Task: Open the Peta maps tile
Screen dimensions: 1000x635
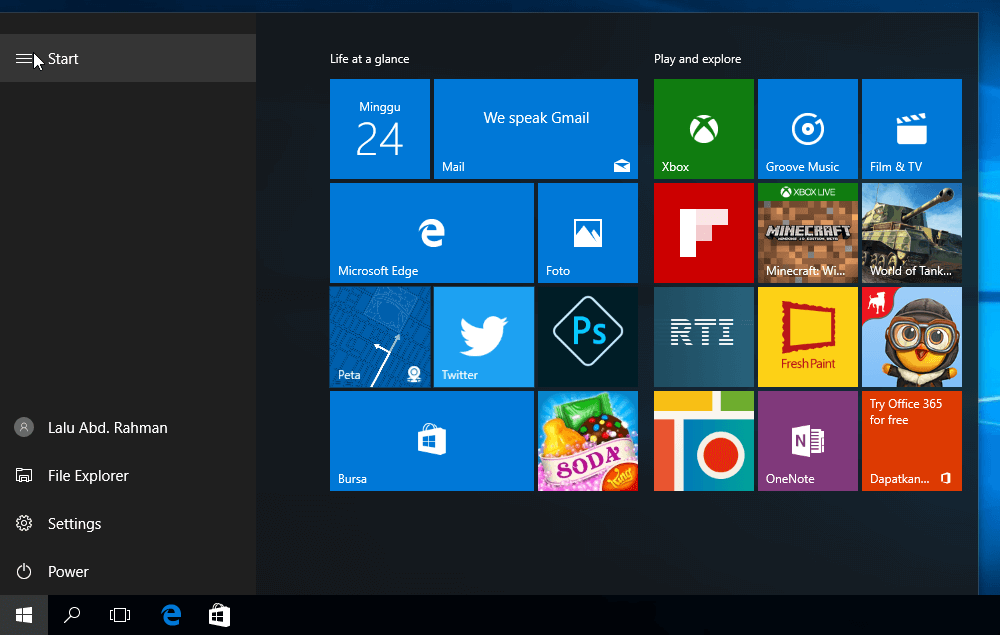Action: pyautogui.click(x=379, y=337)
